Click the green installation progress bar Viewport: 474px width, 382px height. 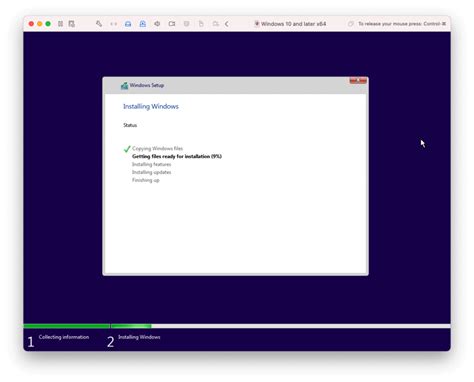[87, 326]
